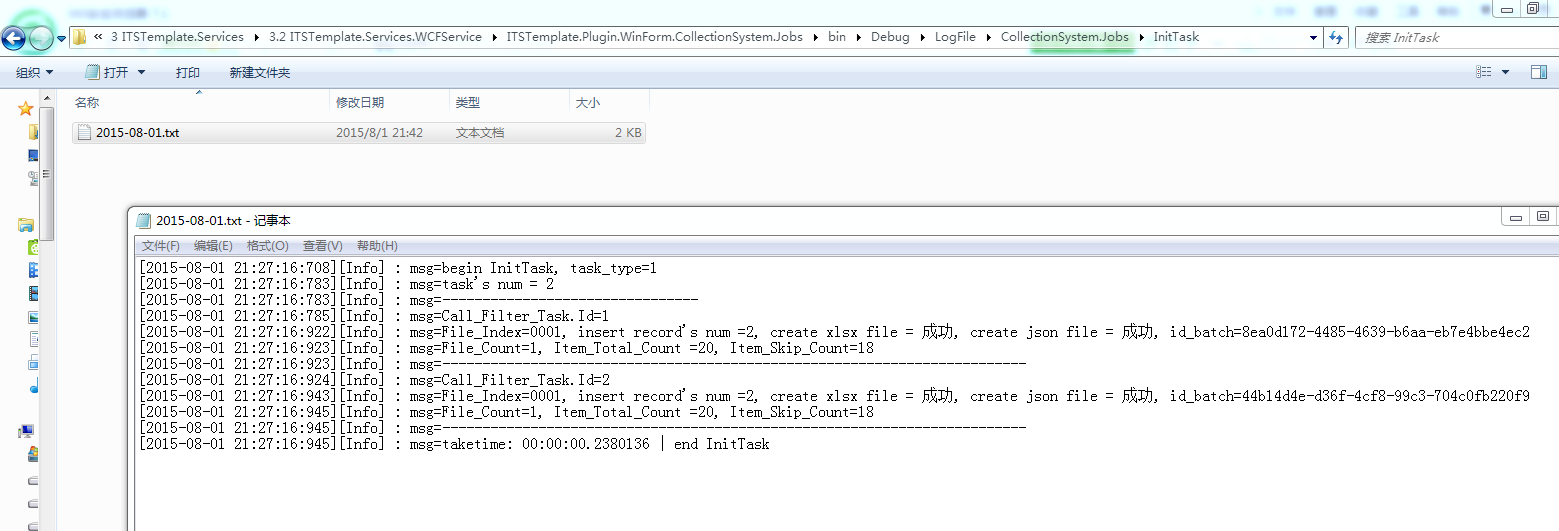Click the Libraries icon in navigation pane

[26, 225]
